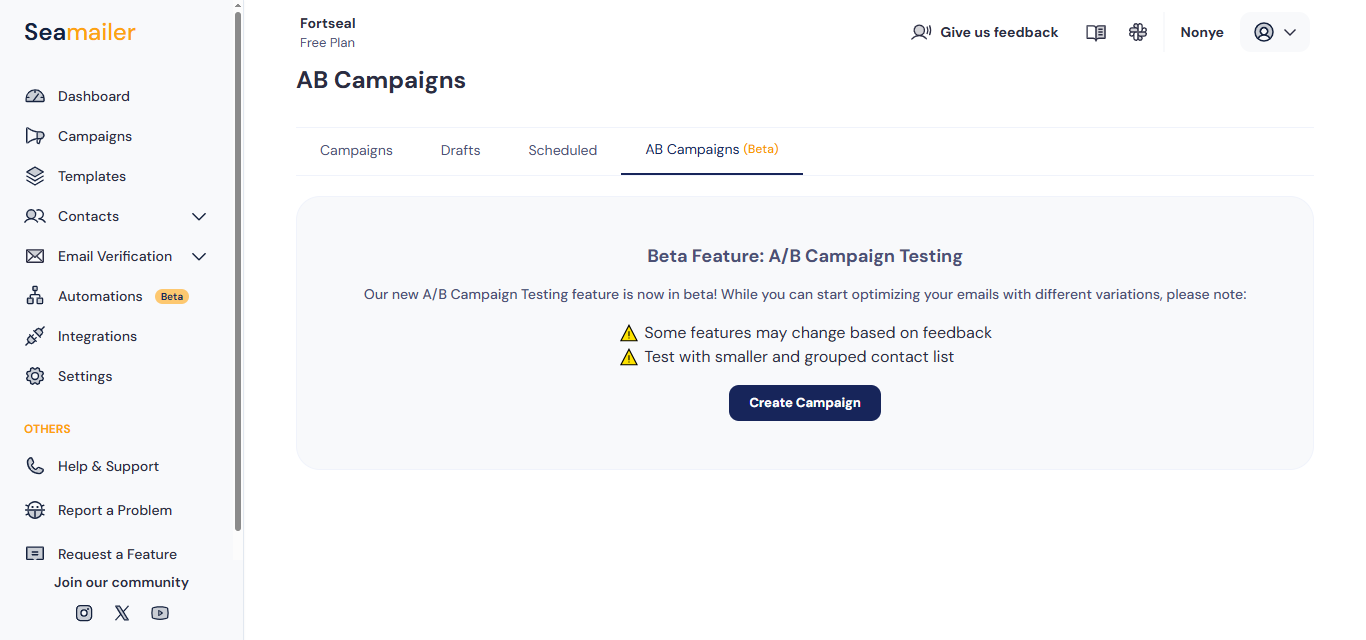The height and width of the screenshot is (640, 1366).
Task: Open the YouTube community icon
Action: (160, 613)
